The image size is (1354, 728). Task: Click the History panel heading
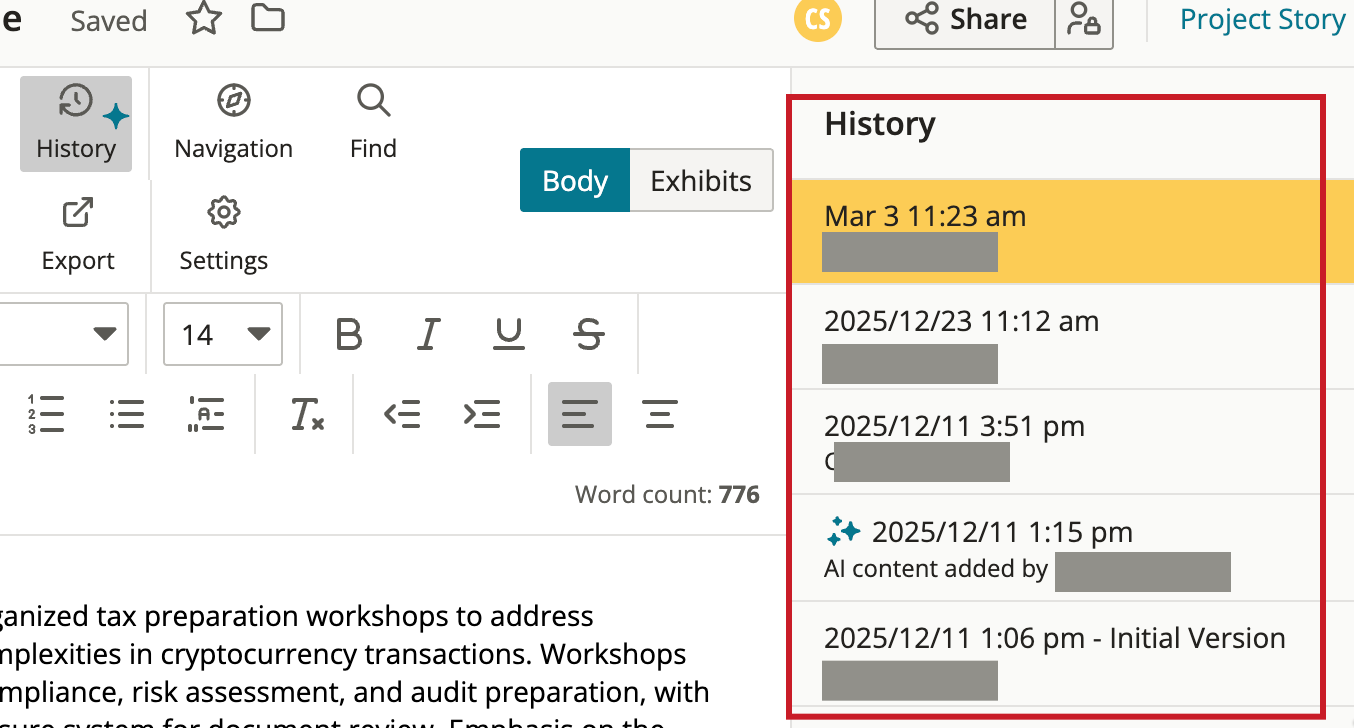tap(880, 124)
